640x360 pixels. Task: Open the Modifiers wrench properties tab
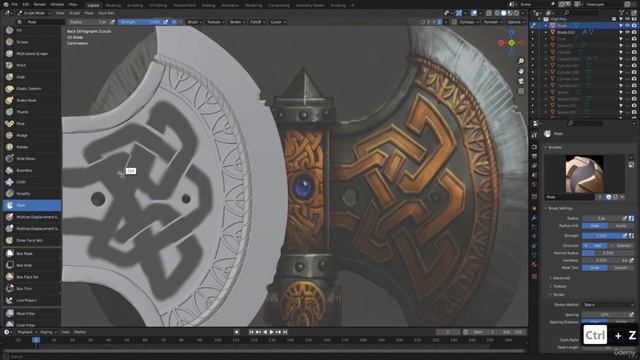[534, 218]
